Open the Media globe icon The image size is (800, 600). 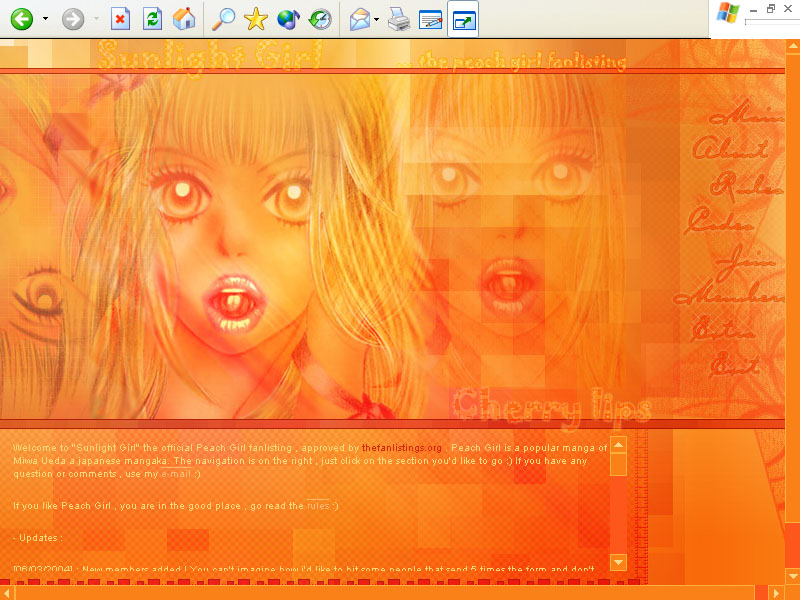pyautogui.click(x=288, y=19)
